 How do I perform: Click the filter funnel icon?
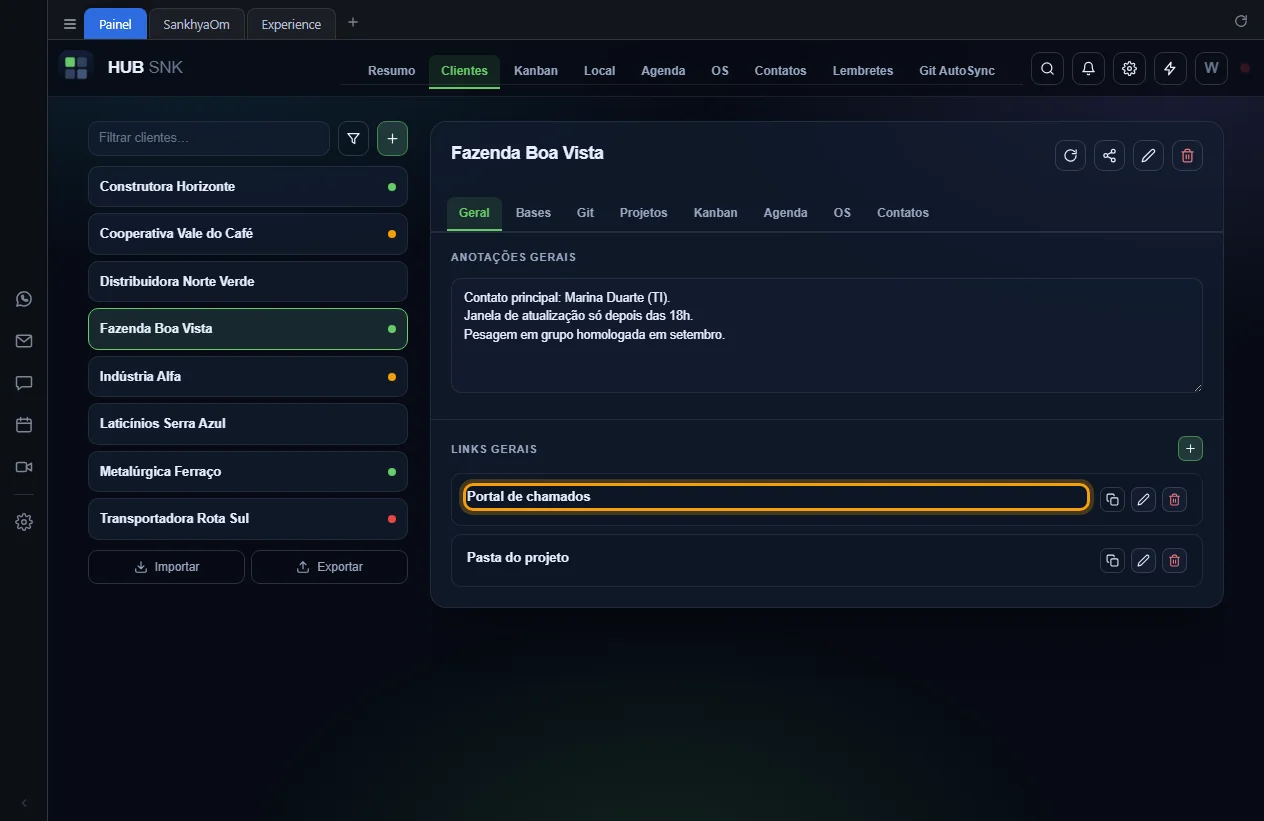click(x=353, y=139)
